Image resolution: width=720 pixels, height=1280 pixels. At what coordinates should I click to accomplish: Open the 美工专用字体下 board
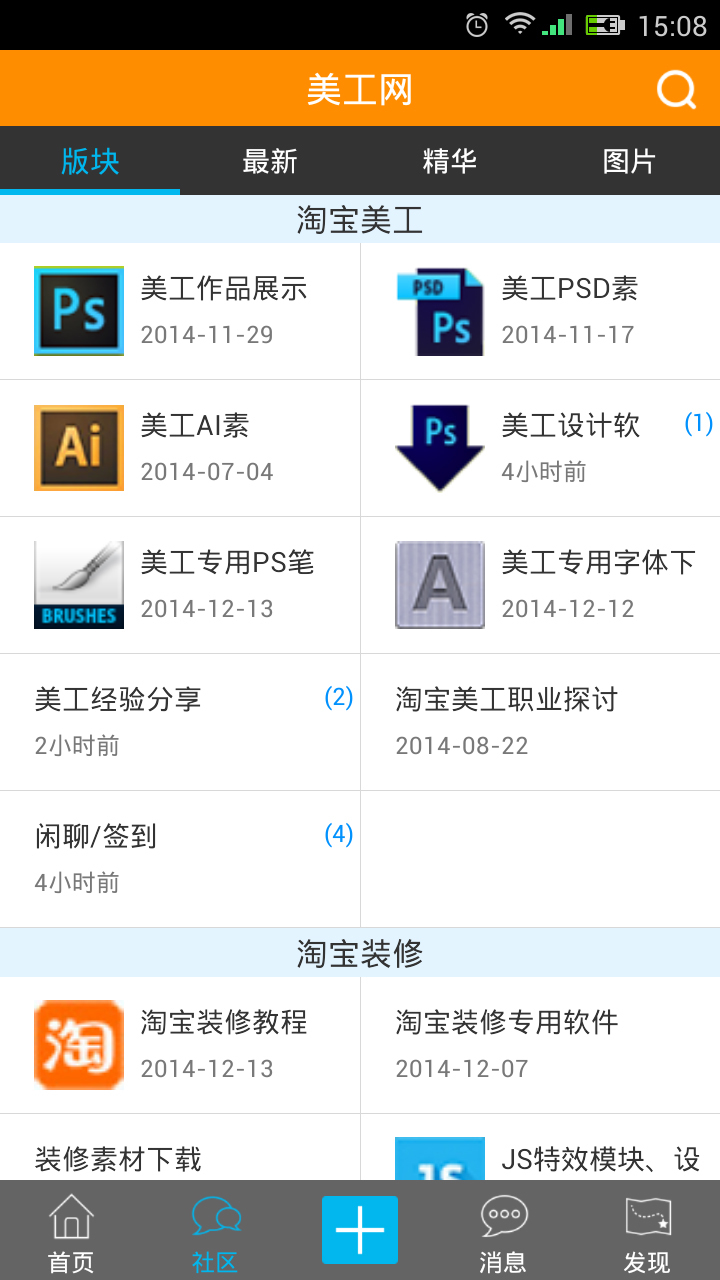pos(540,585)
